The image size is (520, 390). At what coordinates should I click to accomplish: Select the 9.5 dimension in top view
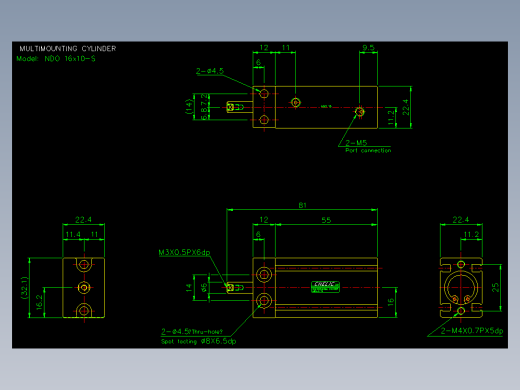[x=368, y=48]
